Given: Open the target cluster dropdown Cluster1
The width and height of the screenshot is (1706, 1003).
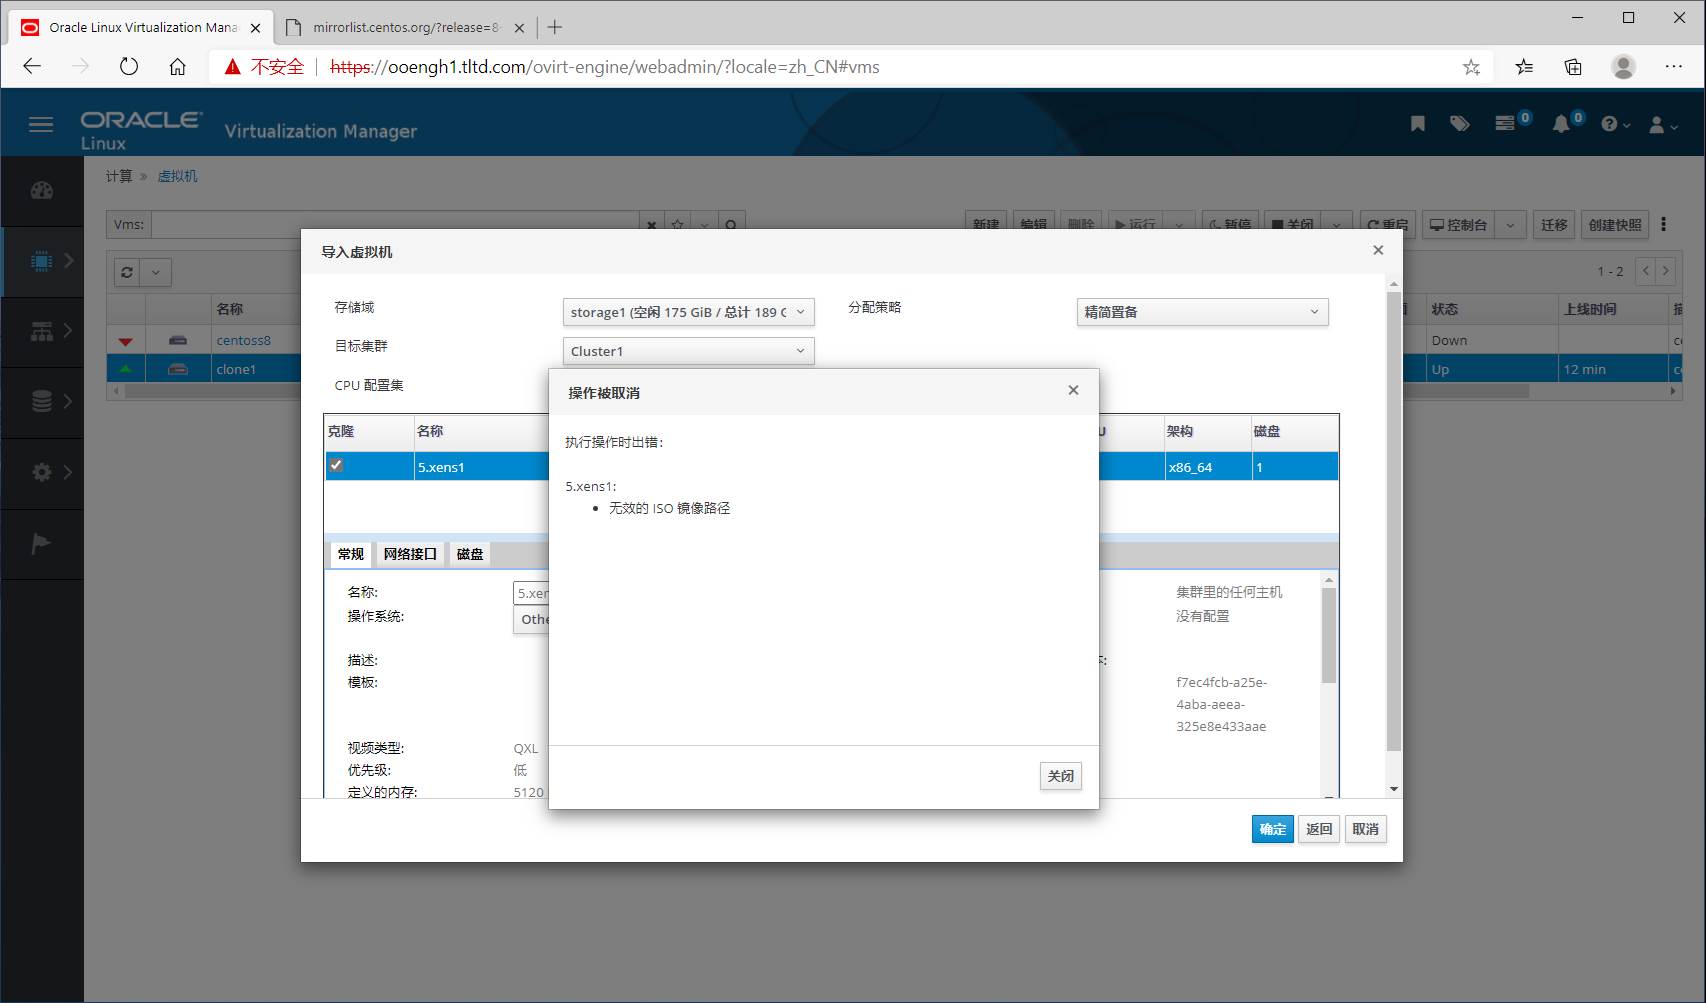Looking at the screenshot, I should click(688, 351).
